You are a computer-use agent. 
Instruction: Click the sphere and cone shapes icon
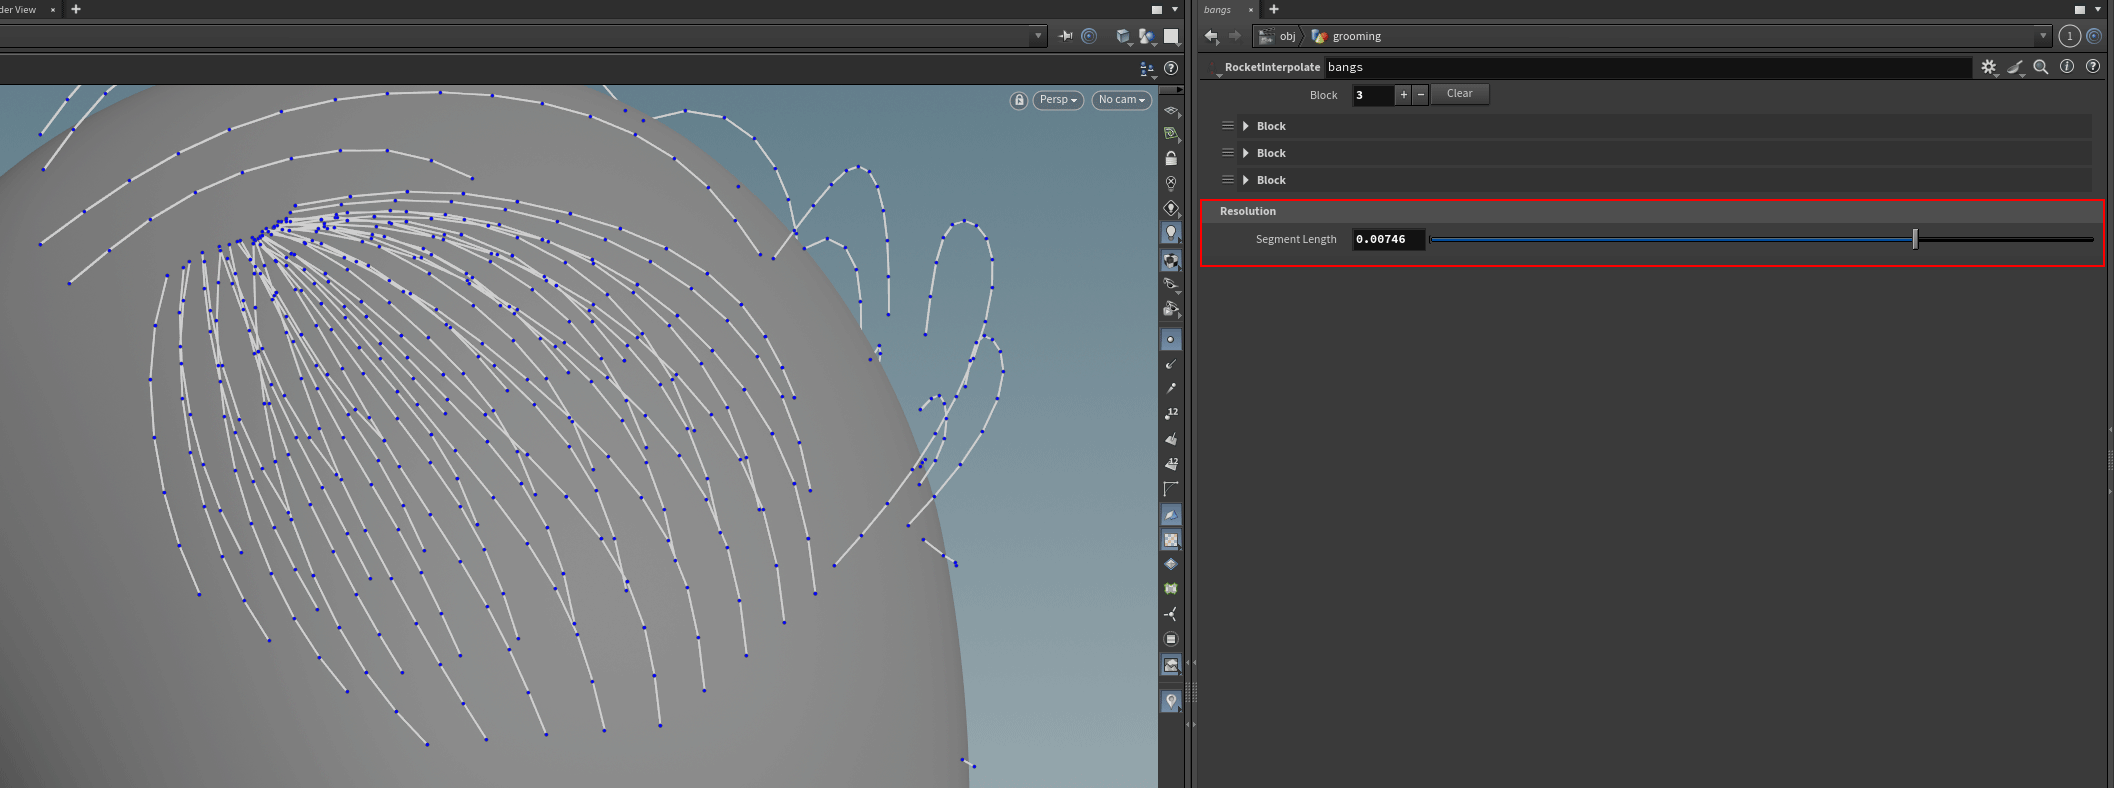coord(1147,37)
